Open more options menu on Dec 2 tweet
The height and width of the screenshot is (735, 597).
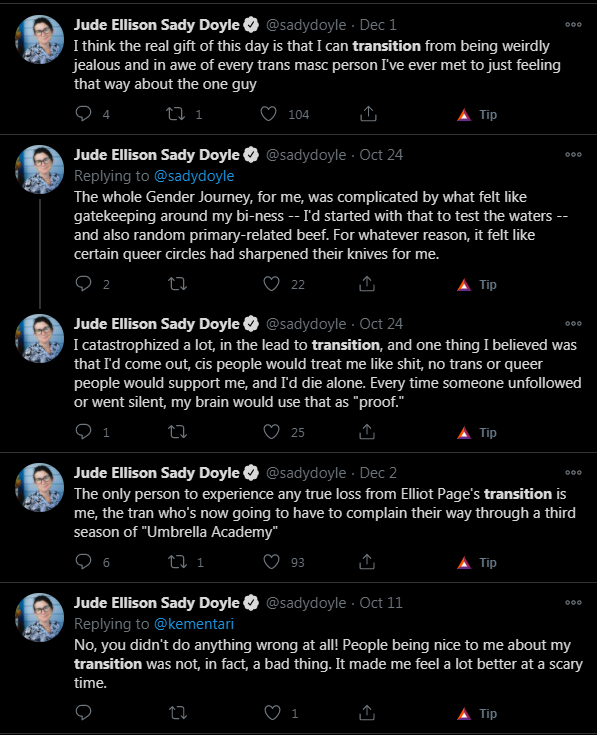tap(573, 472)
